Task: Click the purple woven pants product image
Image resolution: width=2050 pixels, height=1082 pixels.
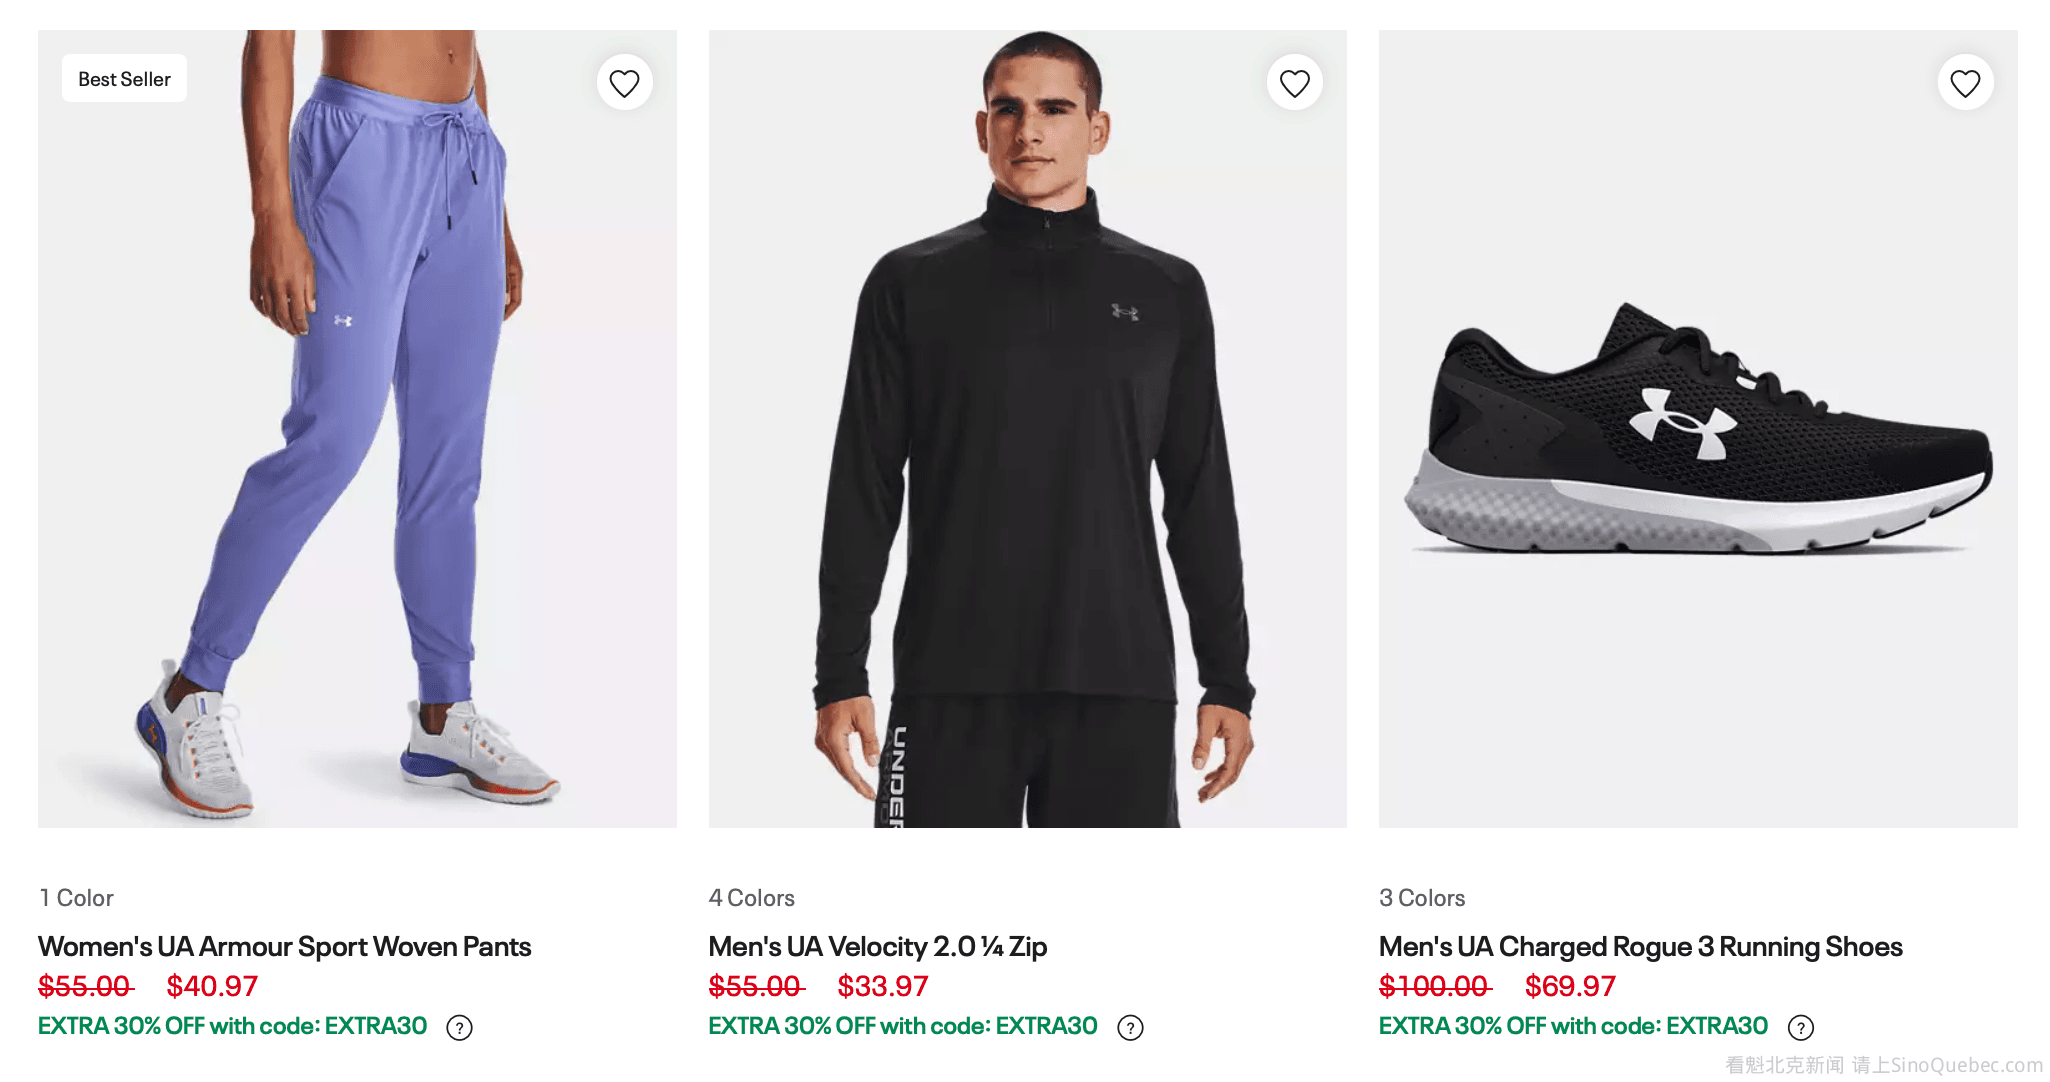Action: (x=357, y=430)
